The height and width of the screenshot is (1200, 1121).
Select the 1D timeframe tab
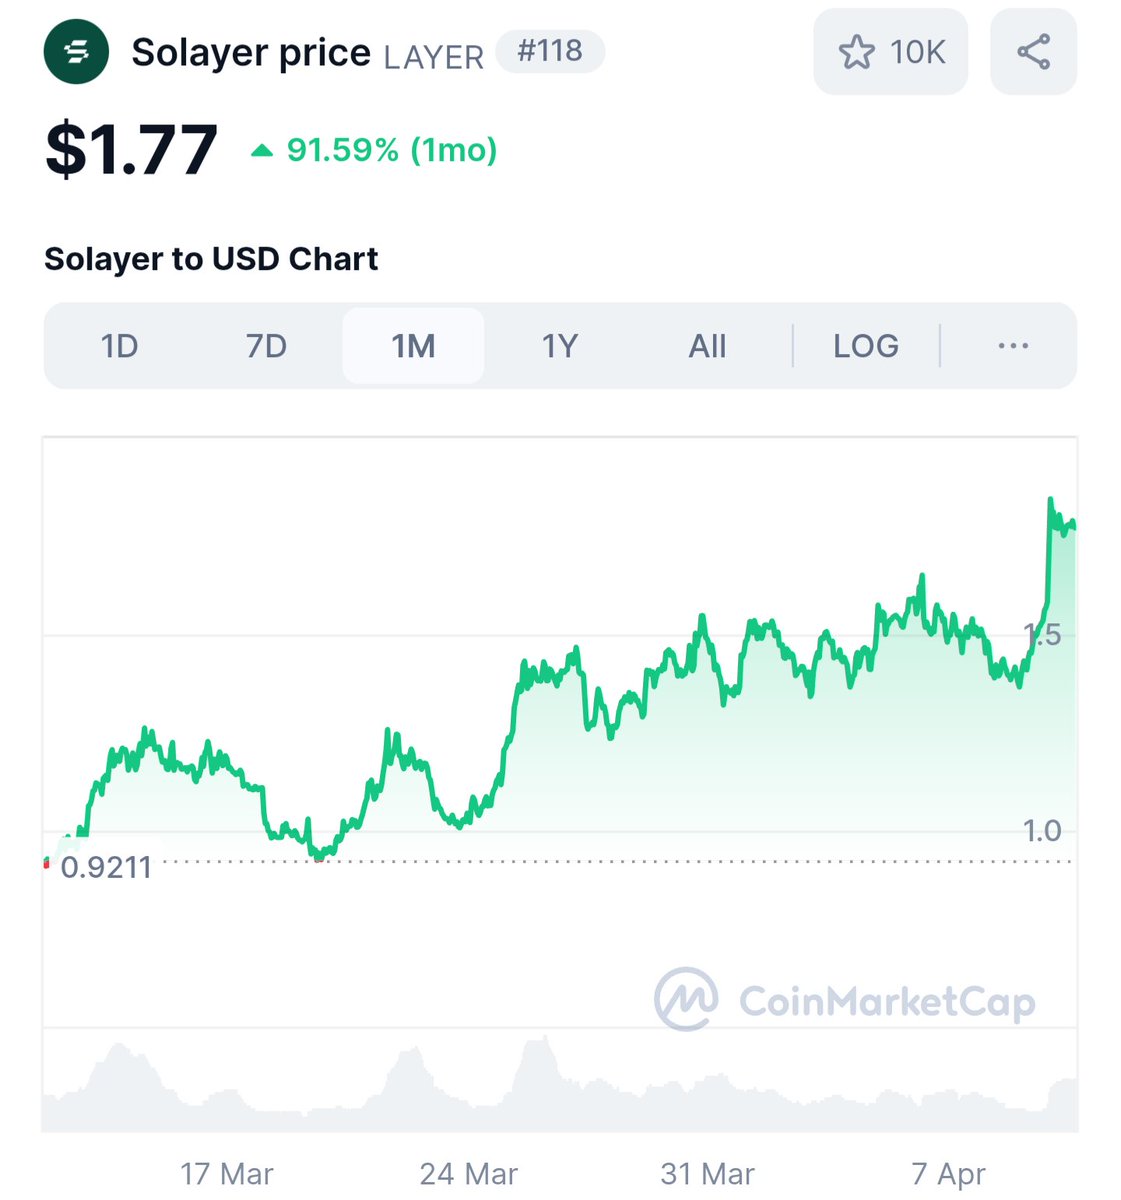tap(120, 346)
